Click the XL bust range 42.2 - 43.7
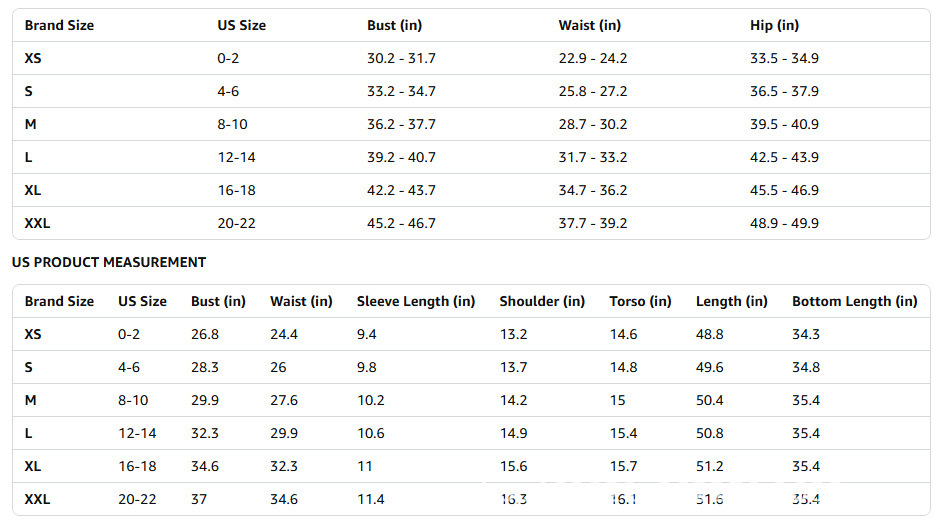This screenshot has width=940, height=529. 401,191
